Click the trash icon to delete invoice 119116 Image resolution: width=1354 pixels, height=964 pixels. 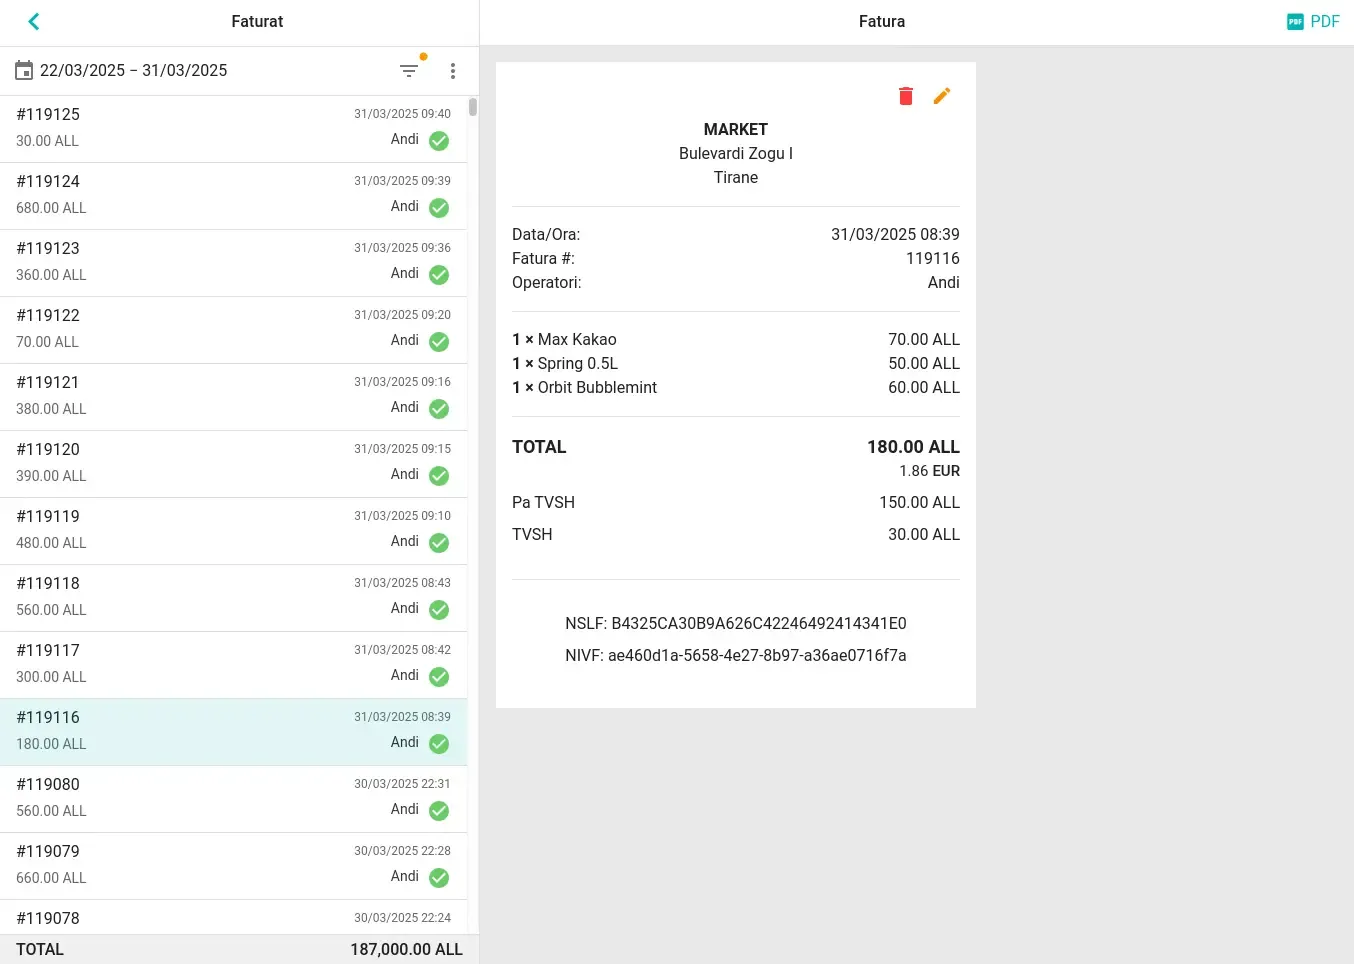tap(905, 95)
